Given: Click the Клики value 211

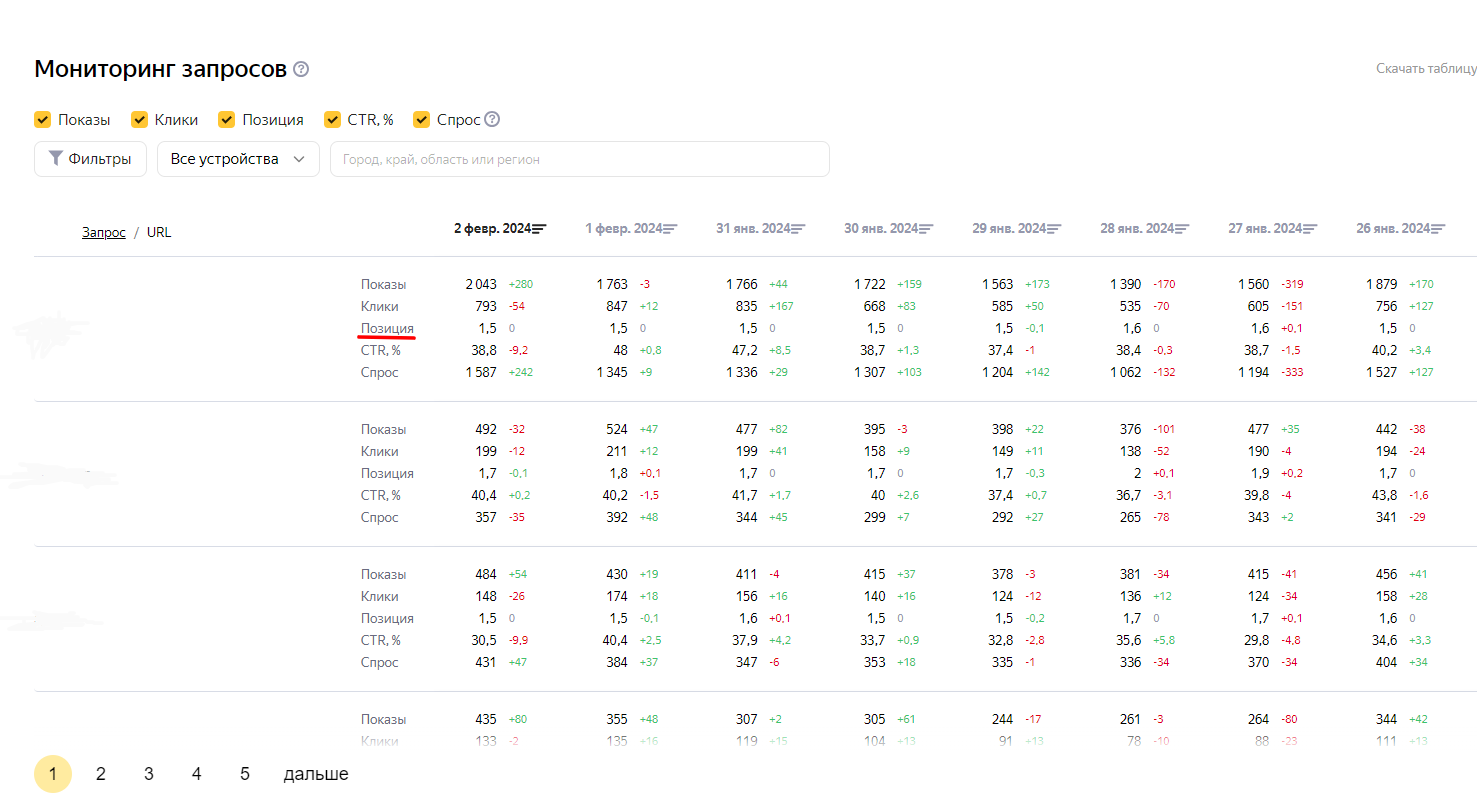Looking at the screenshot, I should point(617,452).
